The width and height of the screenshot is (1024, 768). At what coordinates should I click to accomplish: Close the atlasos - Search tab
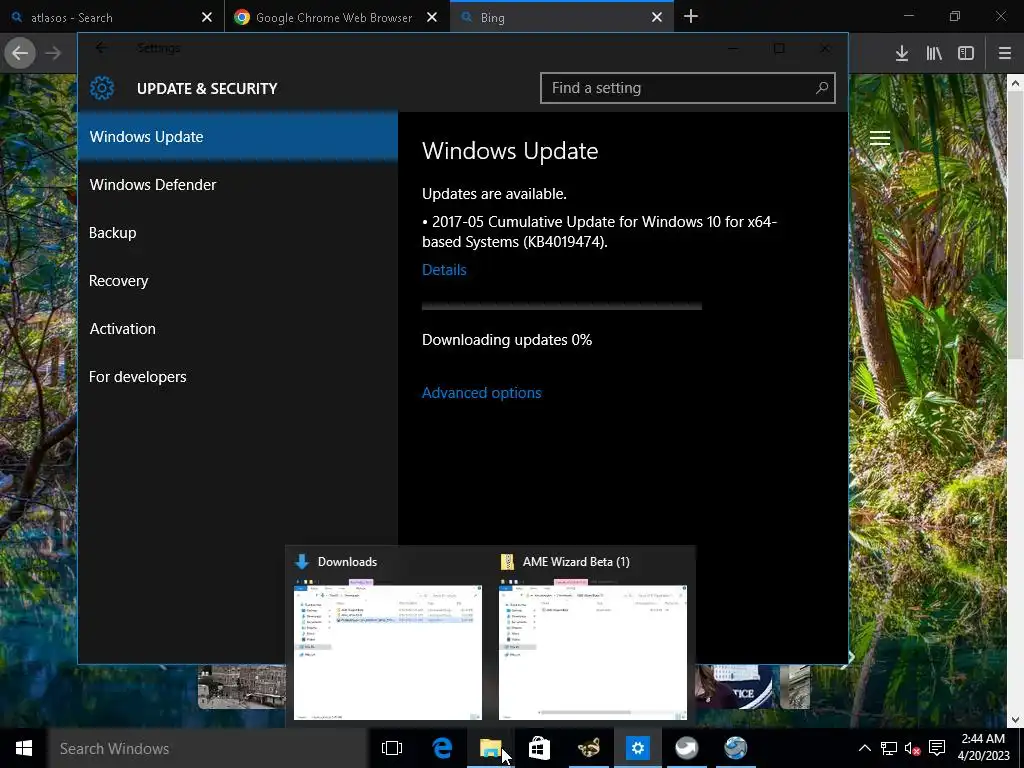coord(206,18)
